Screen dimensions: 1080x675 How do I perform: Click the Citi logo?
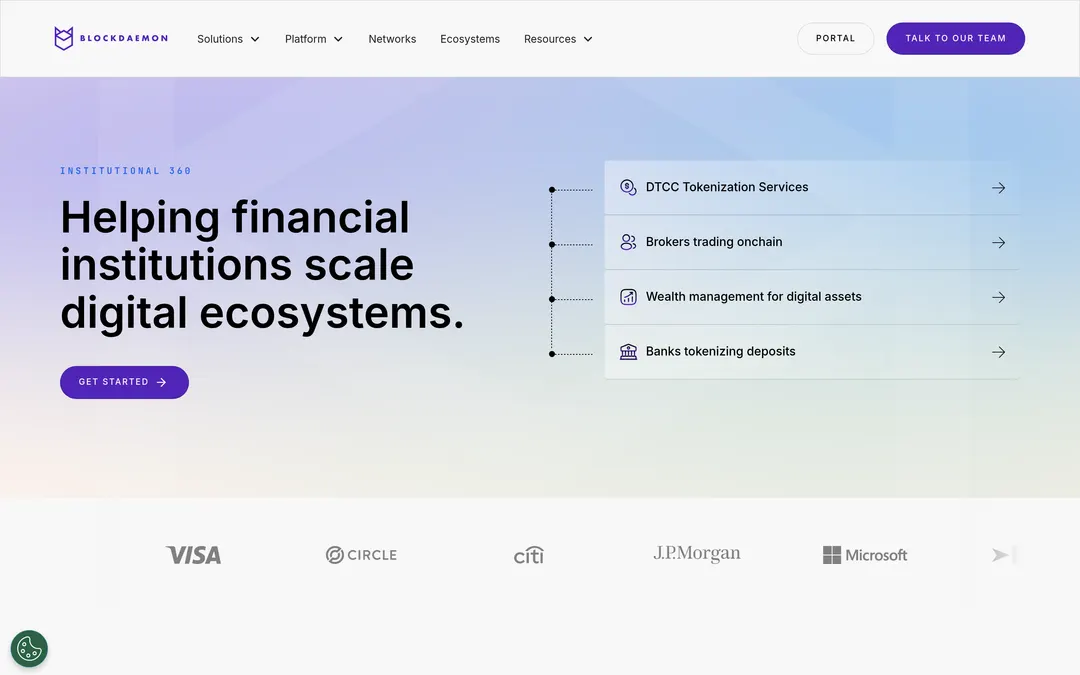(529, 554)
